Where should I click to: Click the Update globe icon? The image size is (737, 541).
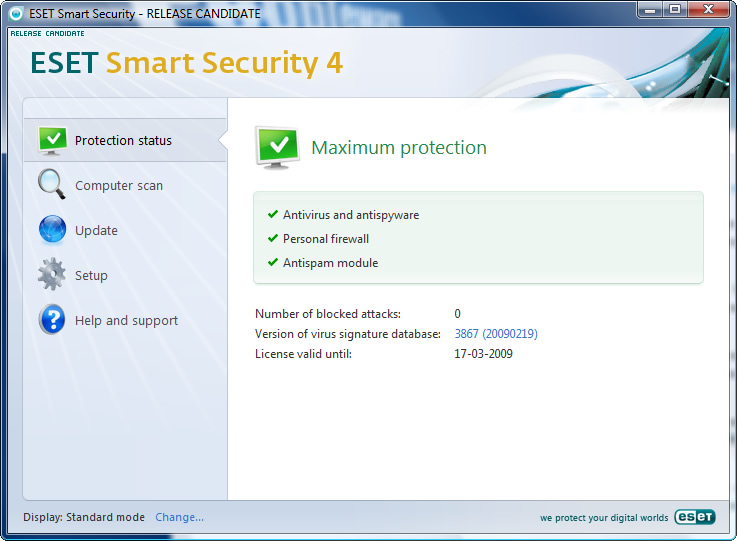click(52, 230)
